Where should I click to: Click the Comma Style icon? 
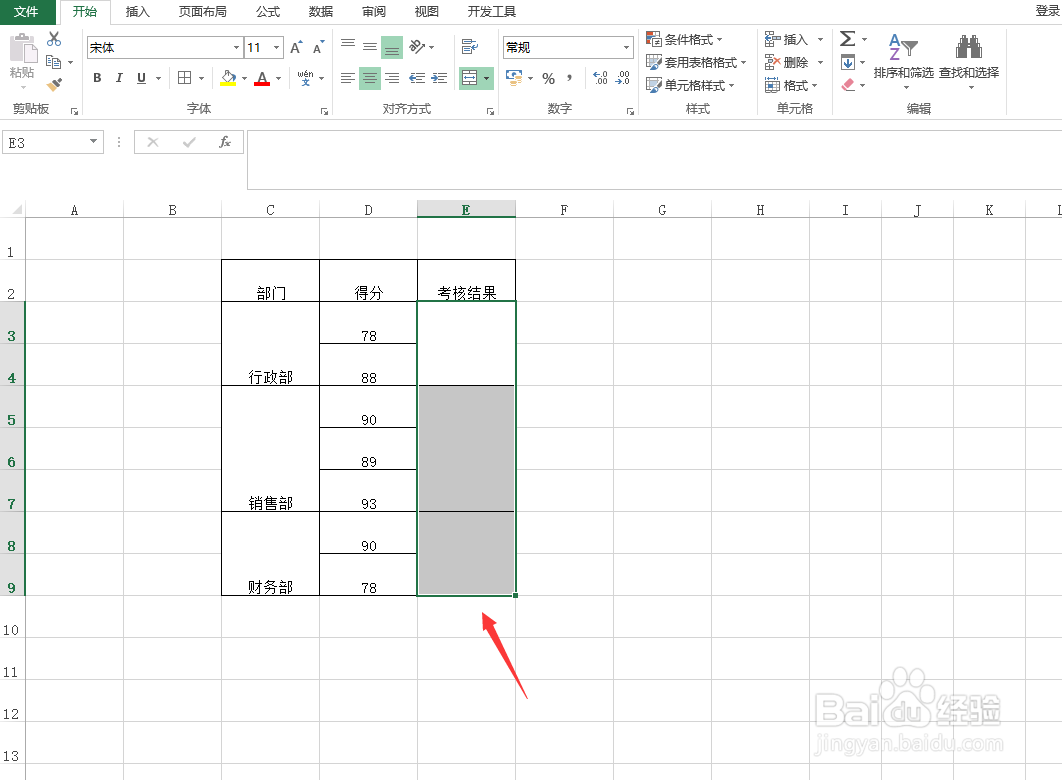[x=569, y=76]
